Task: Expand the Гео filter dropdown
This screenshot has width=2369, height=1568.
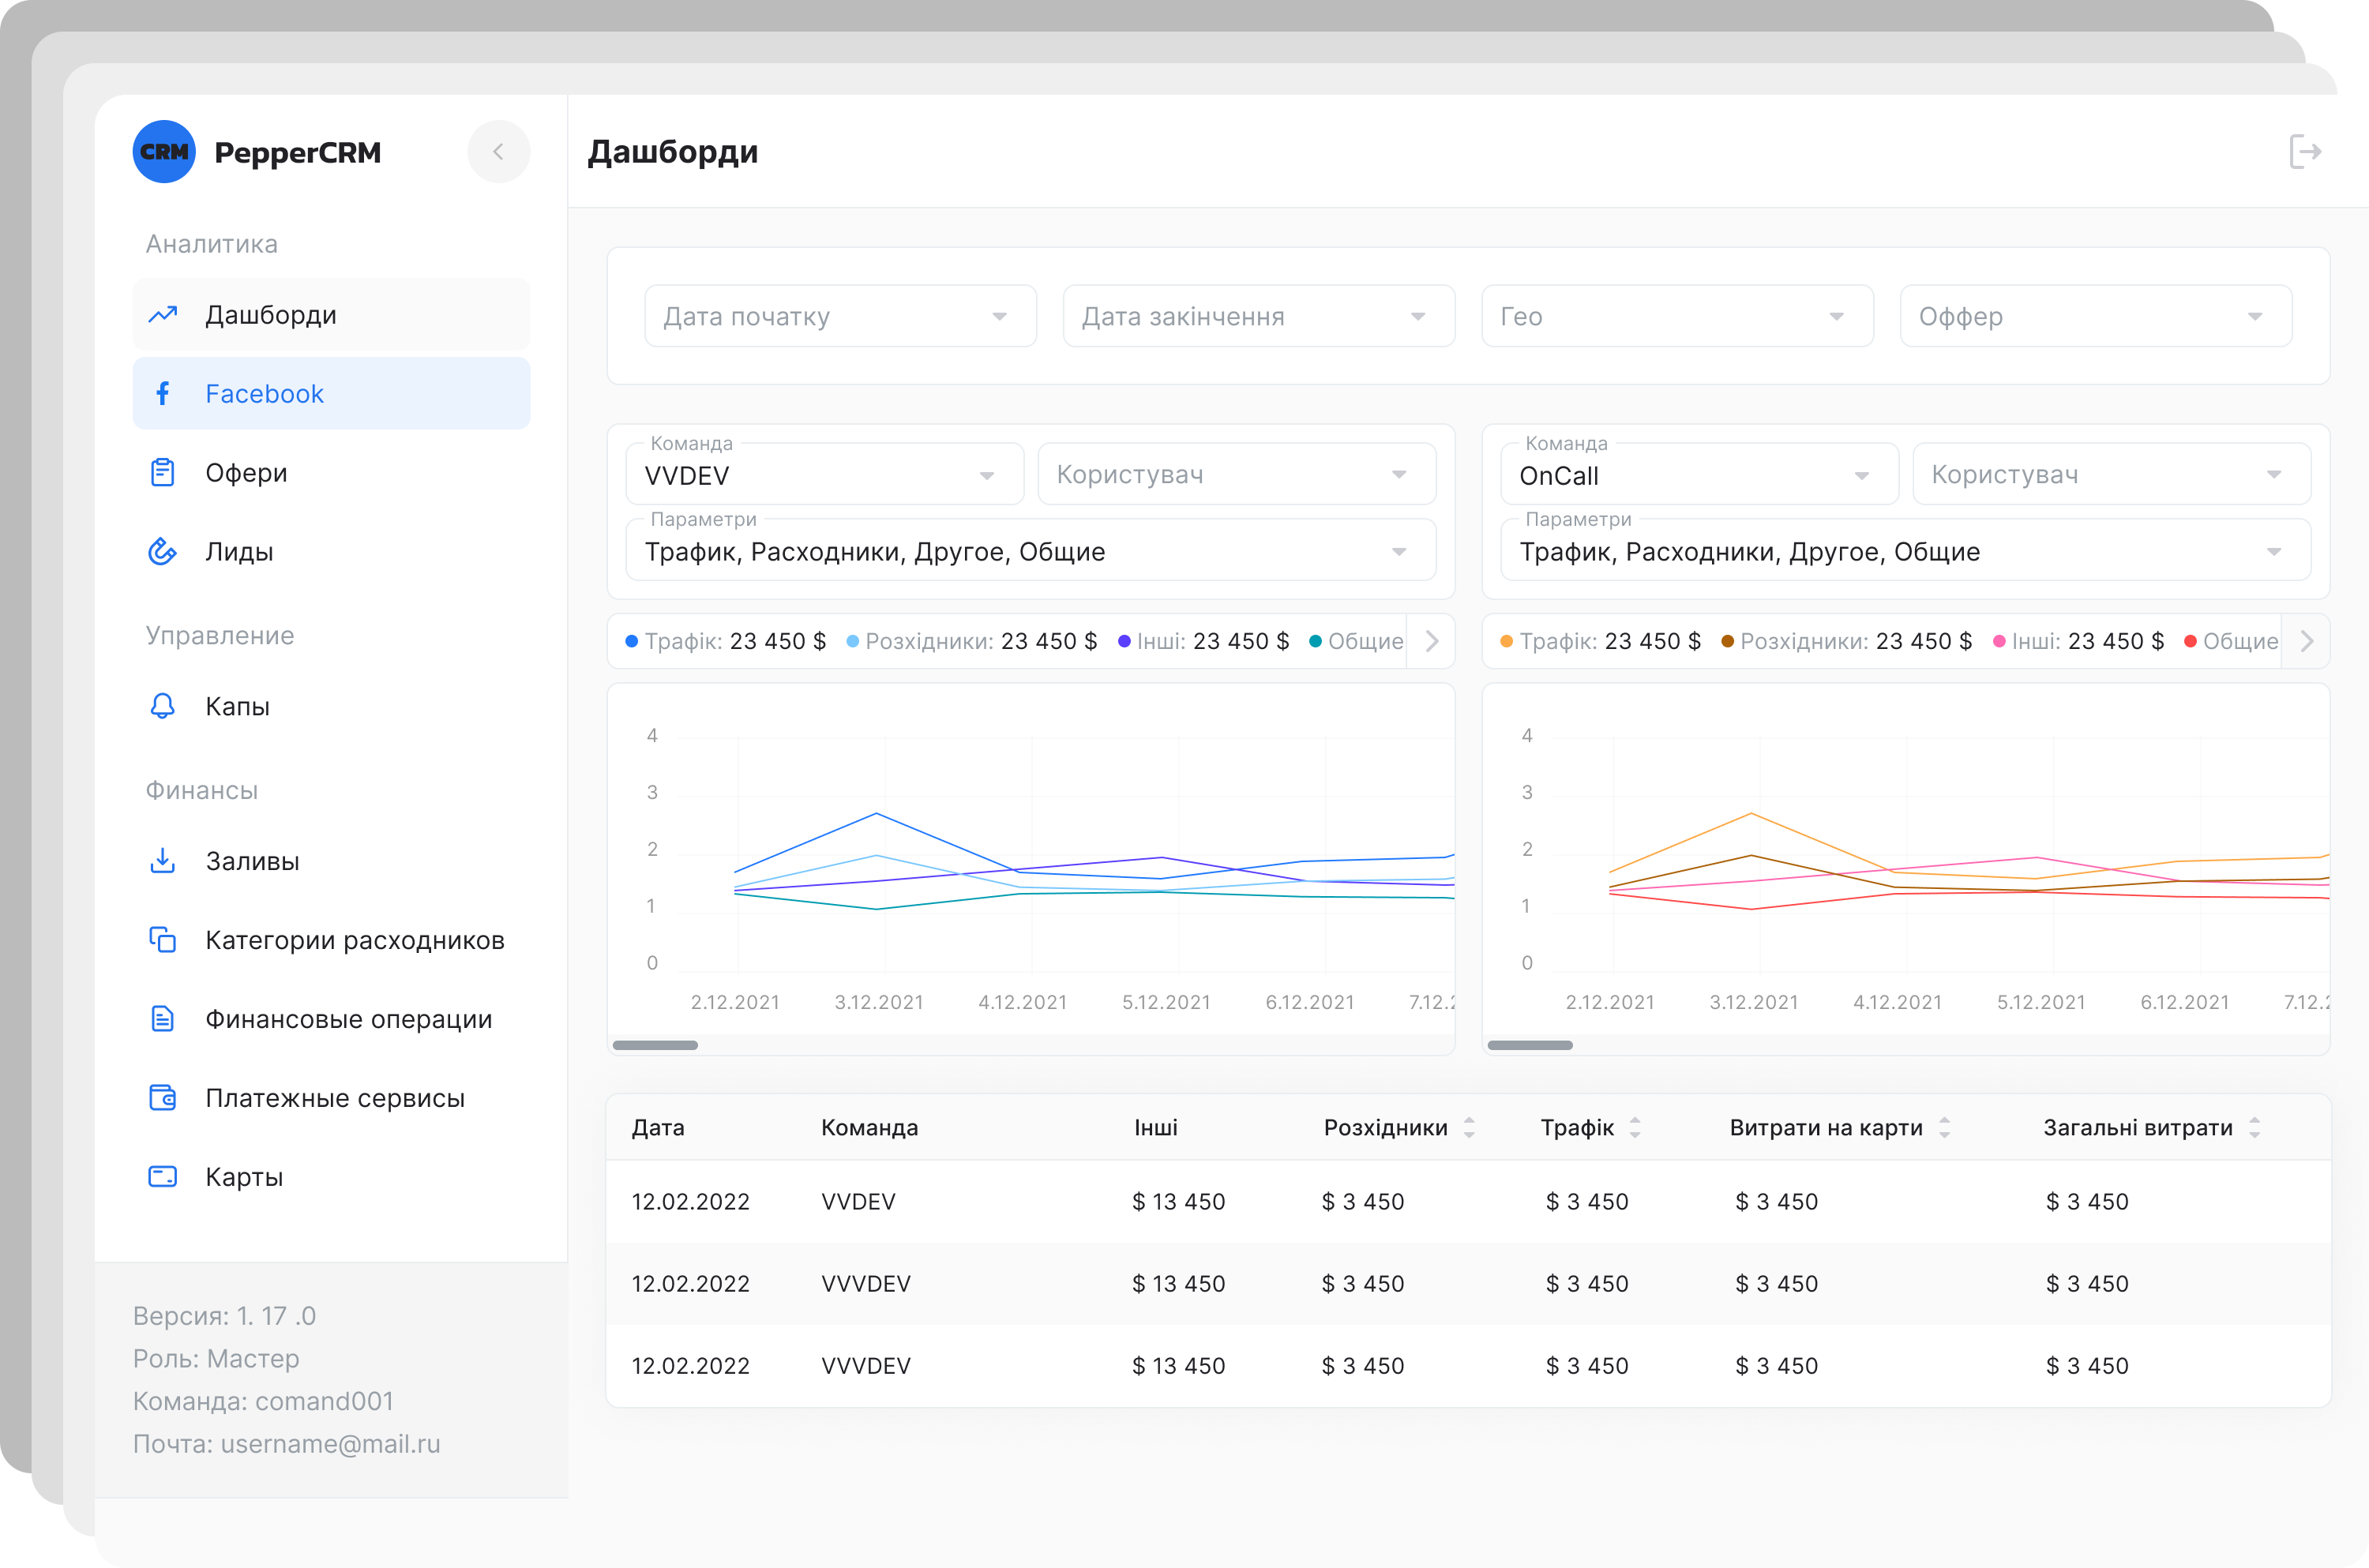Action: [x=1677, y=316]
